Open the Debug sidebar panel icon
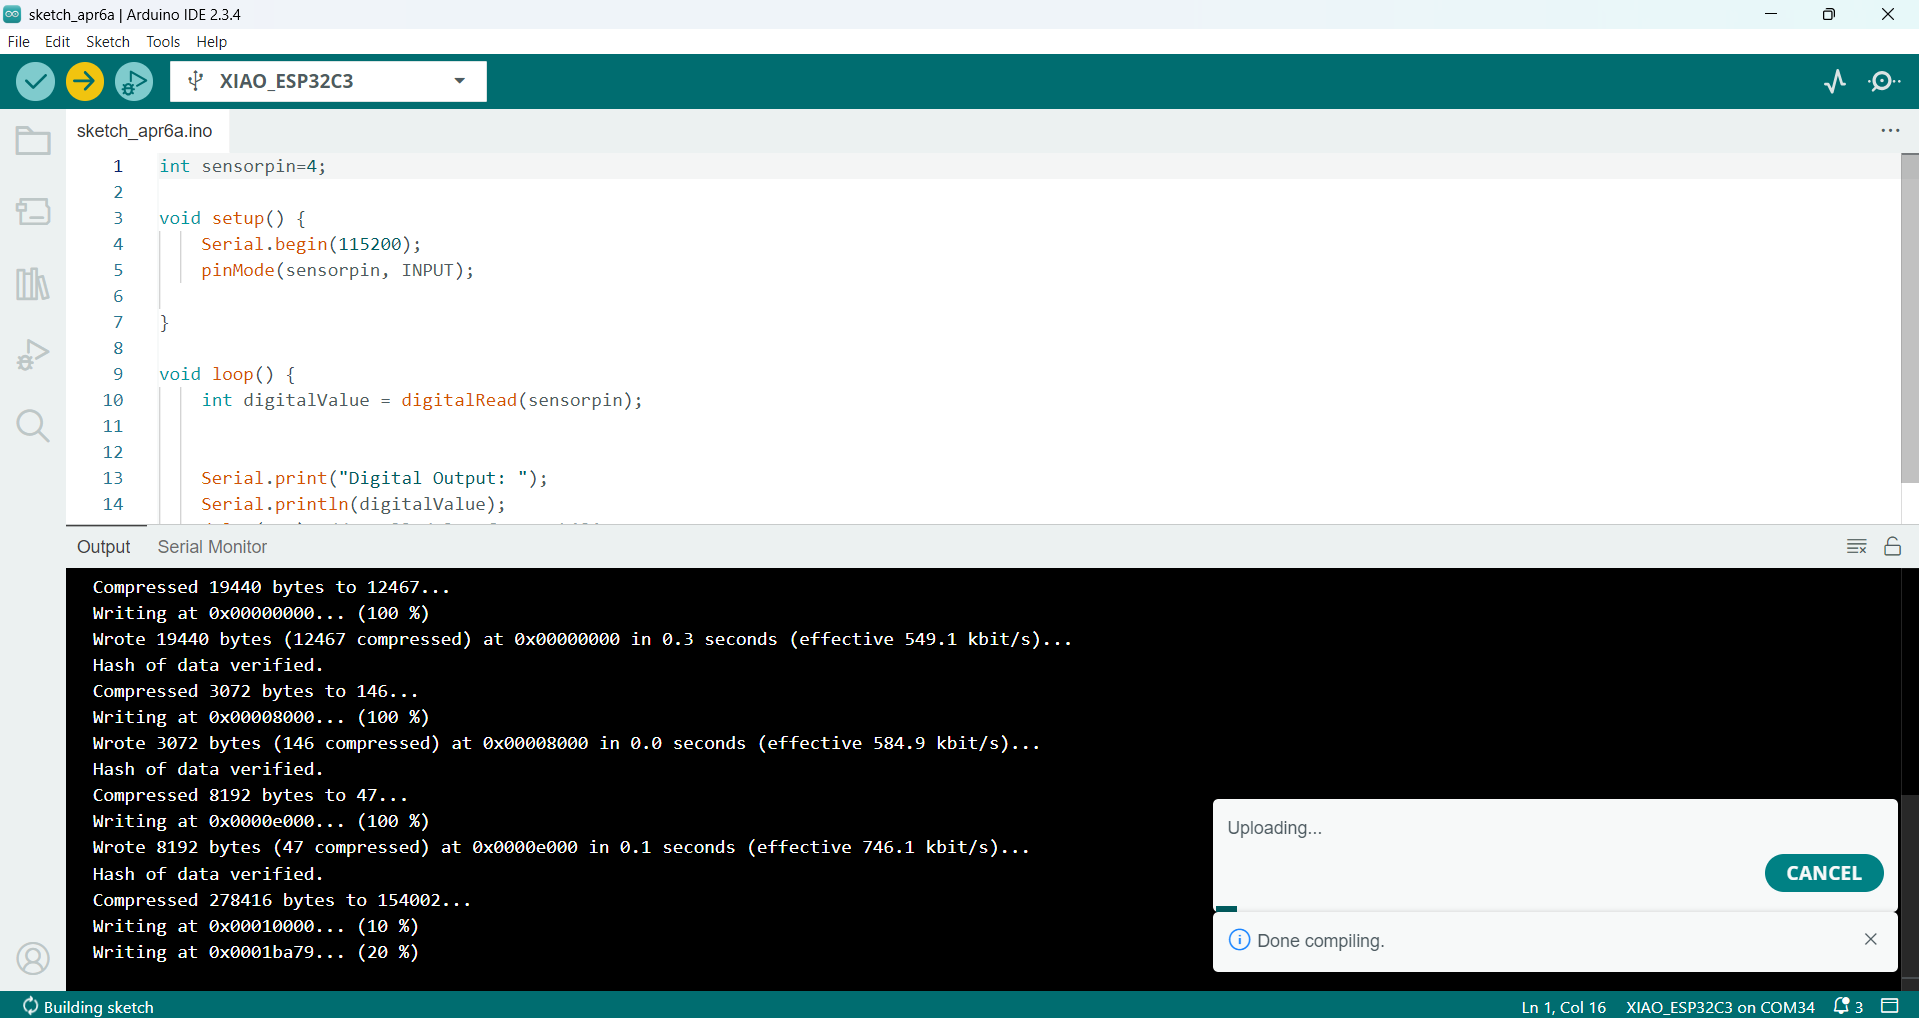Image resolution: width=1919 pixels, height=1018 pixels. click(x=33, y=355)
